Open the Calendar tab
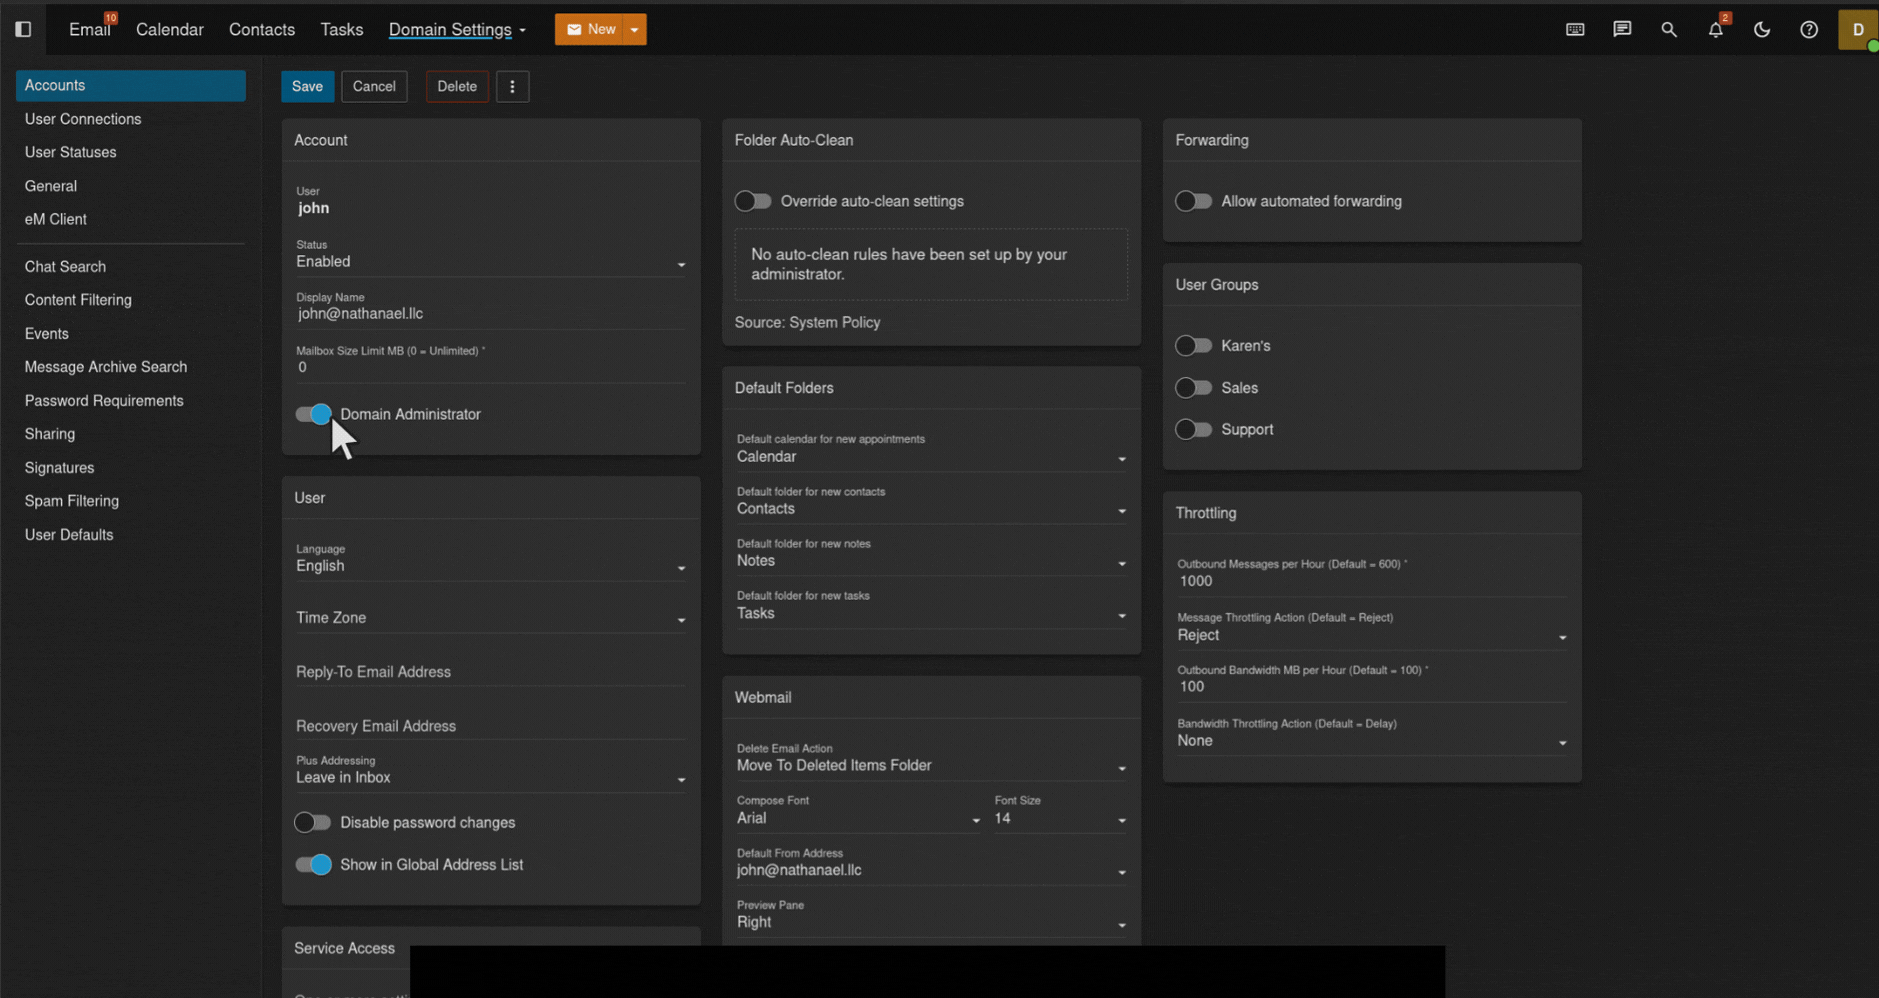The width and height of the screenshot is (1879, 998). [169, 30]
